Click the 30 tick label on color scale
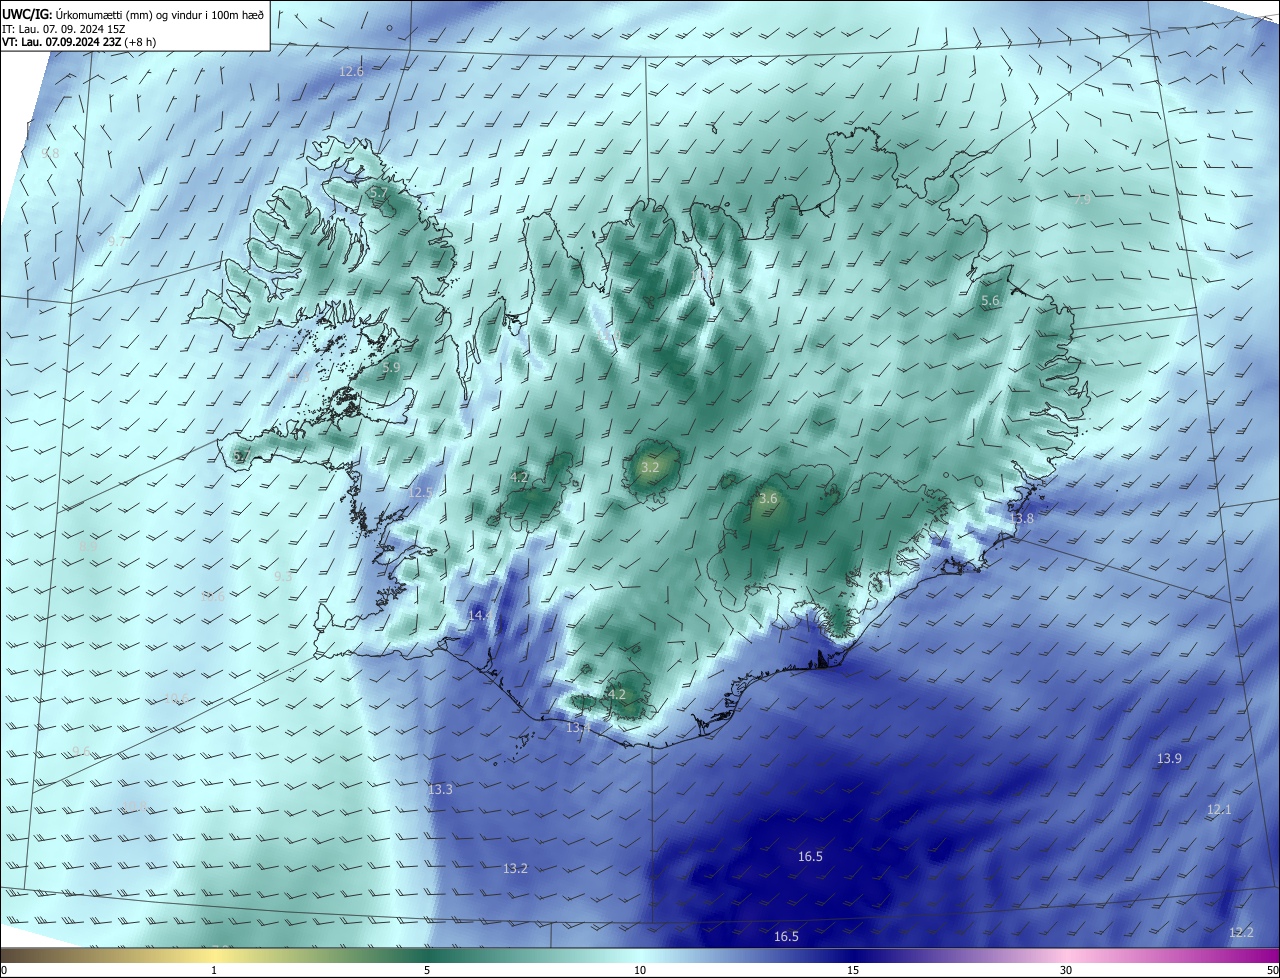The height and width of the screenshot is (978, 1280). tap(1066, 971)
